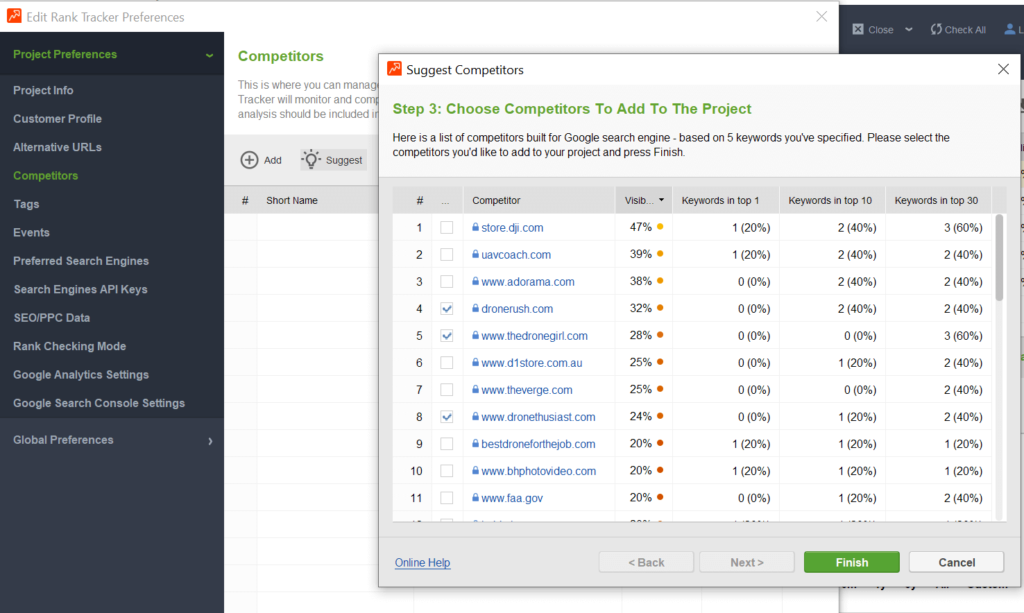Viewport: 1024px width, 613px height.
Task: Open the uavcoach.com competitor link
Action: tap(516, 255)
